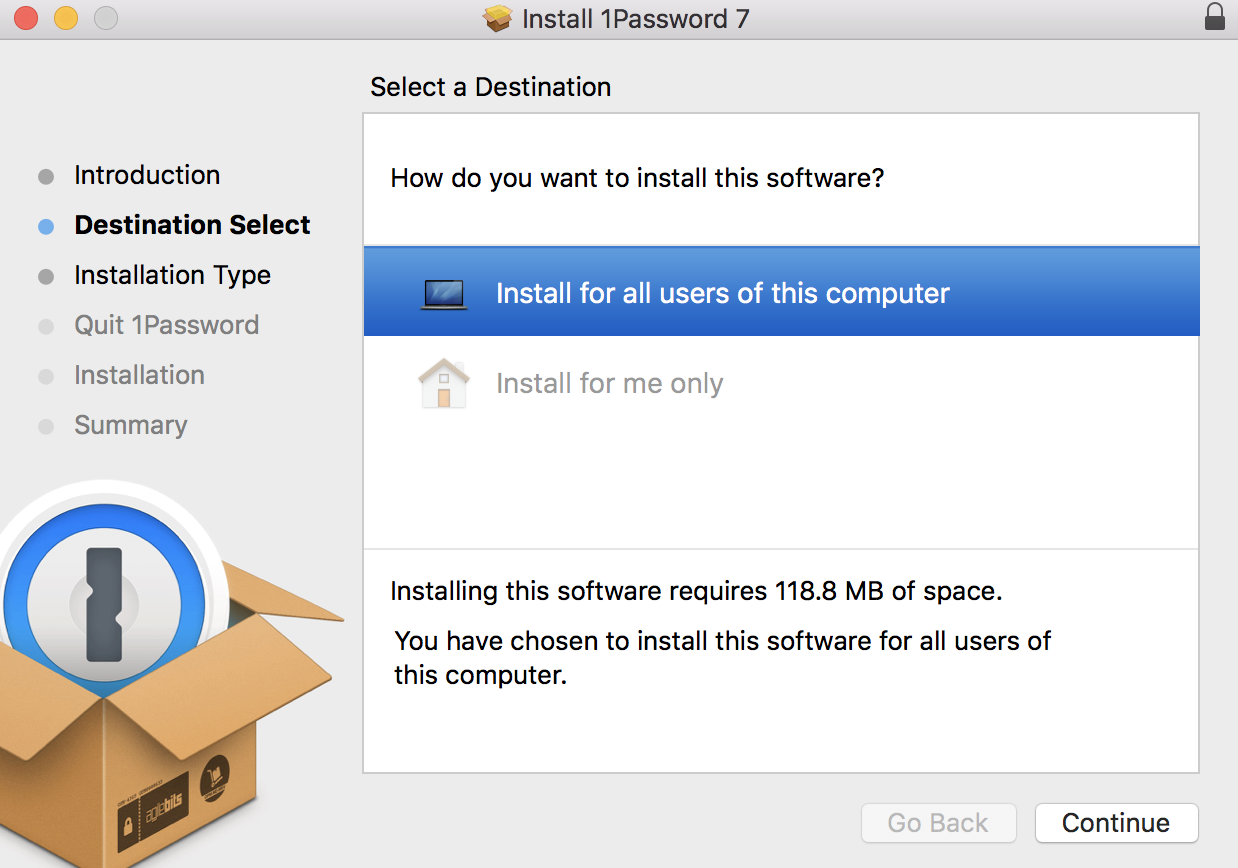Open the Introduction step in the sidebar

point(147,175)
